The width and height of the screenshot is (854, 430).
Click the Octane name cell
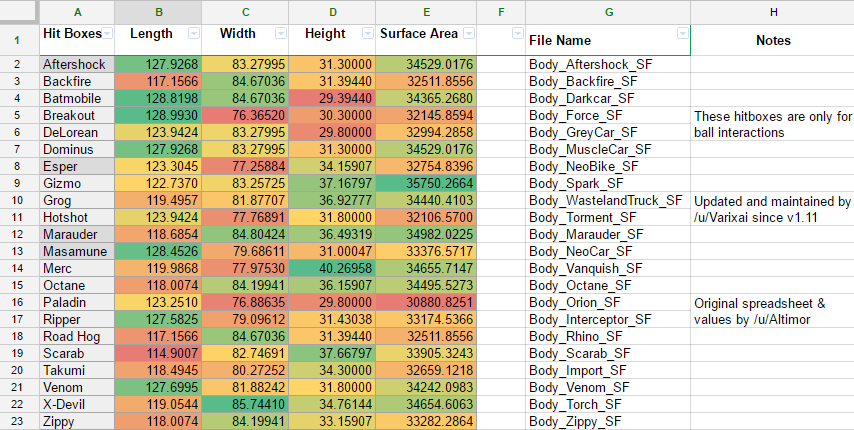[x=77, y=285]
